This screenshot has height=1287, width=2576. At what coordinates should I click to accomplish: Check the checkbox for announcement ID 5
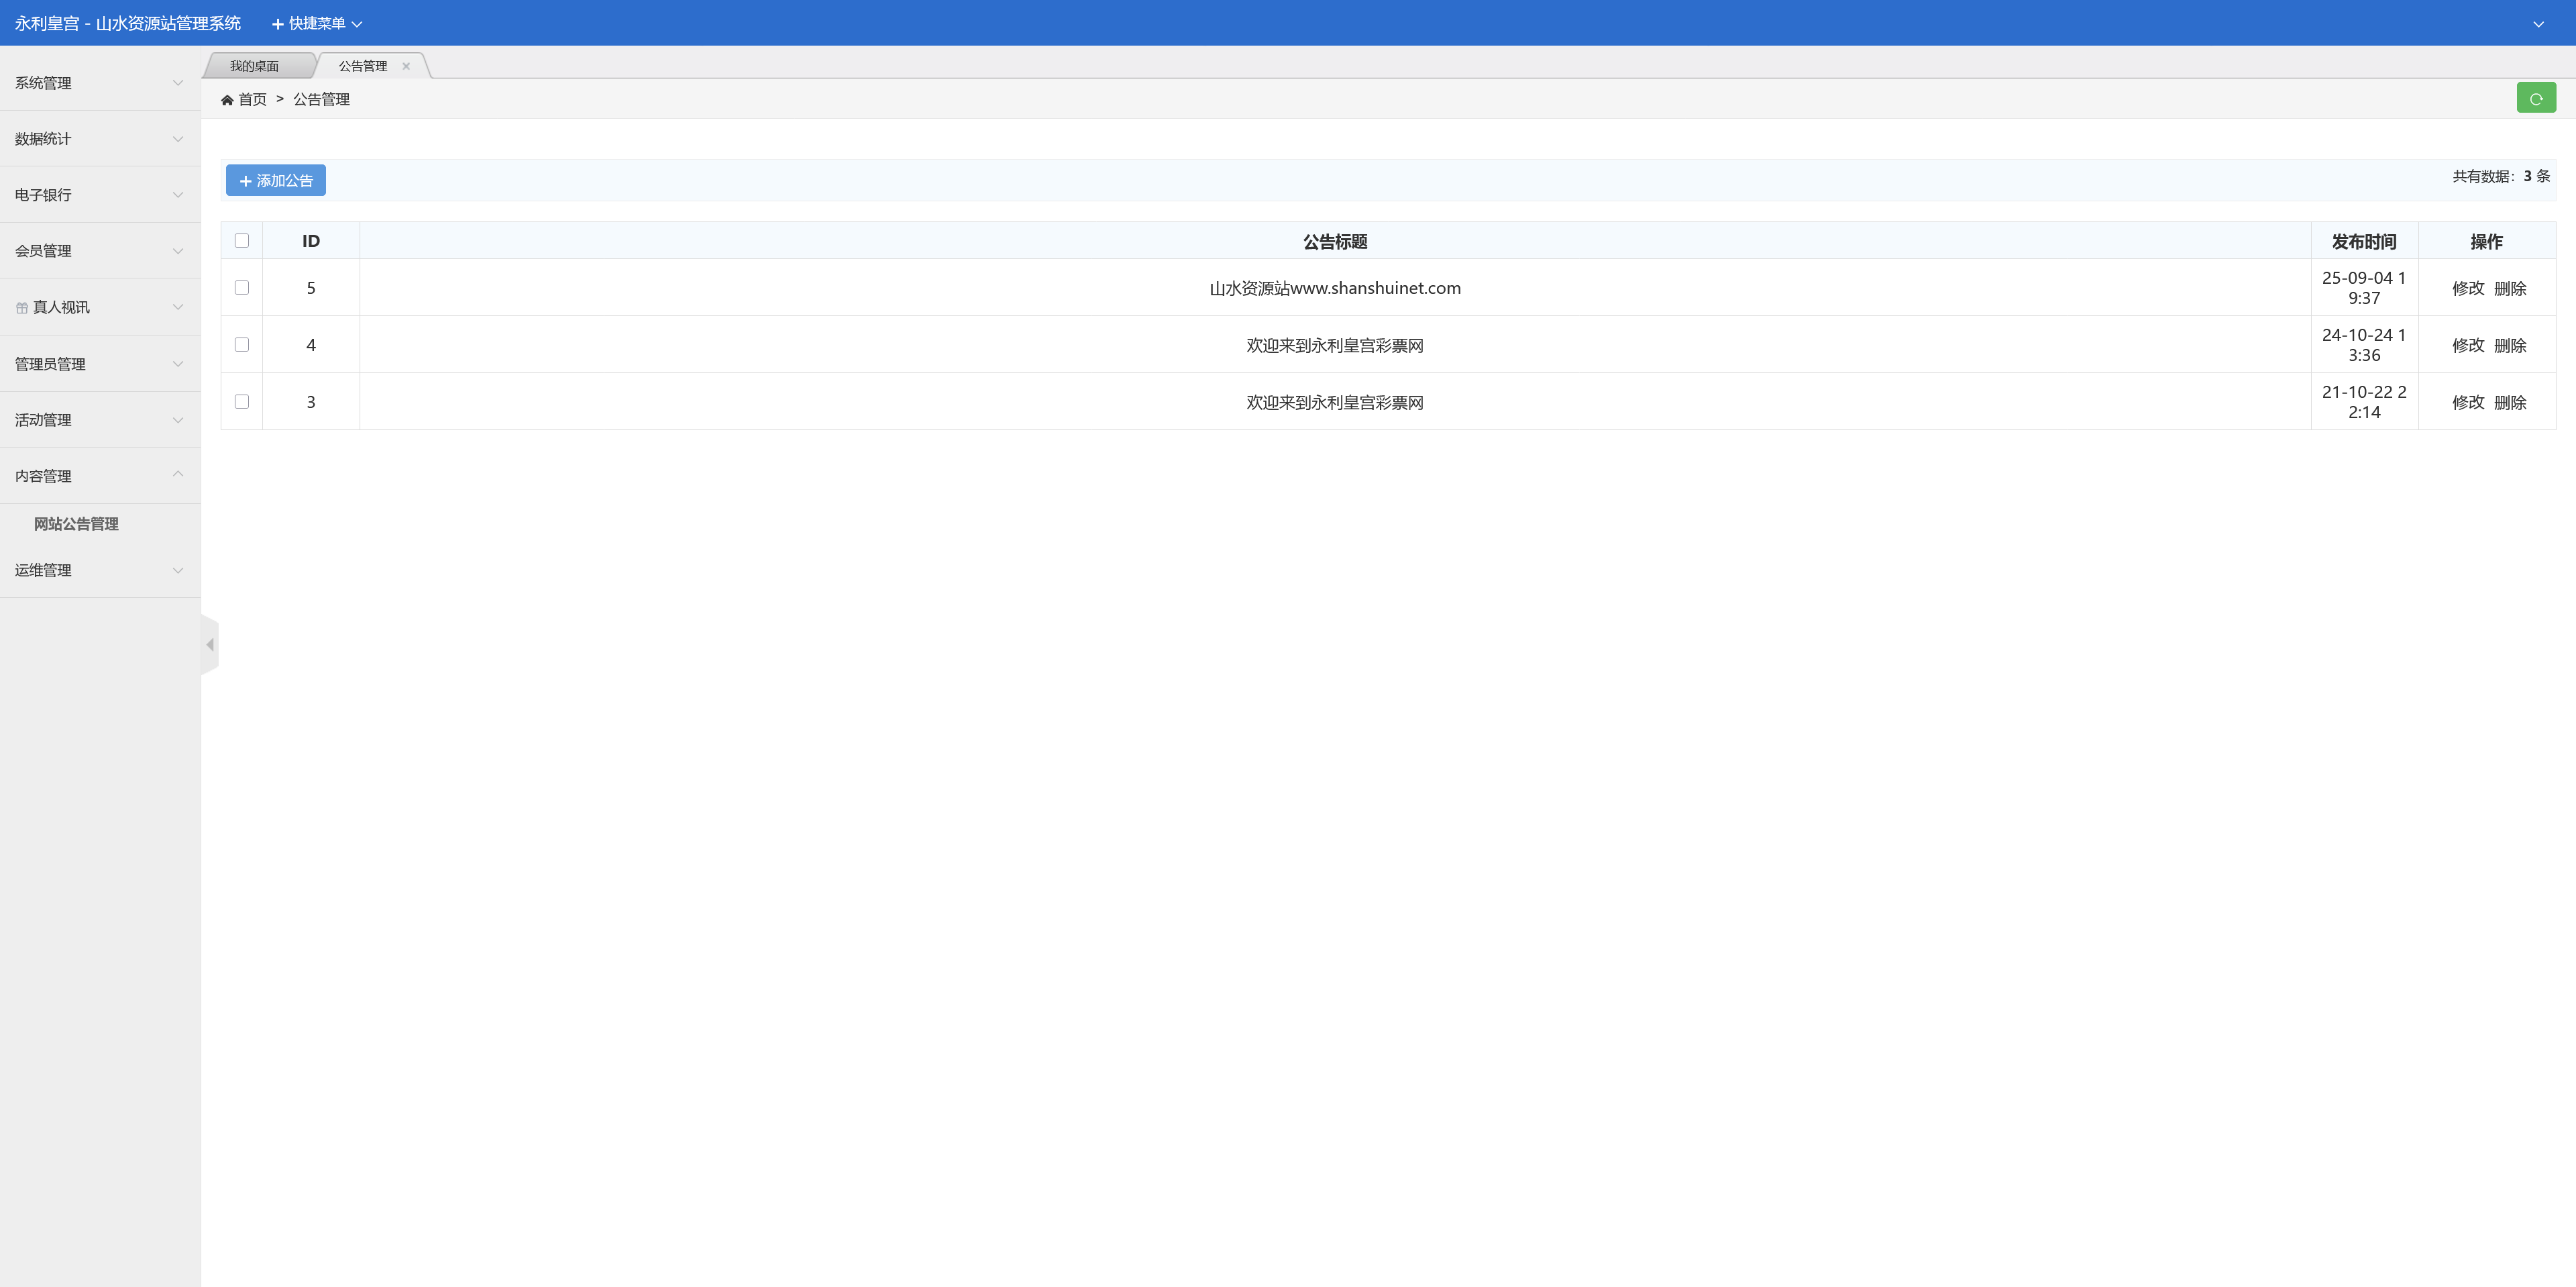pos(241,288)
